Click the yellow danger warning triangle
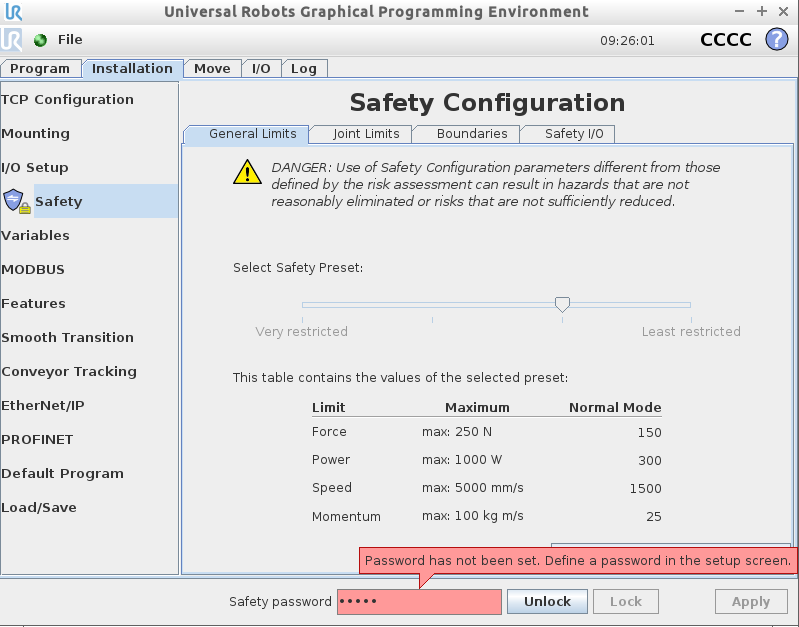Viewport: 799px width, 627px height. tap(247, 172)
